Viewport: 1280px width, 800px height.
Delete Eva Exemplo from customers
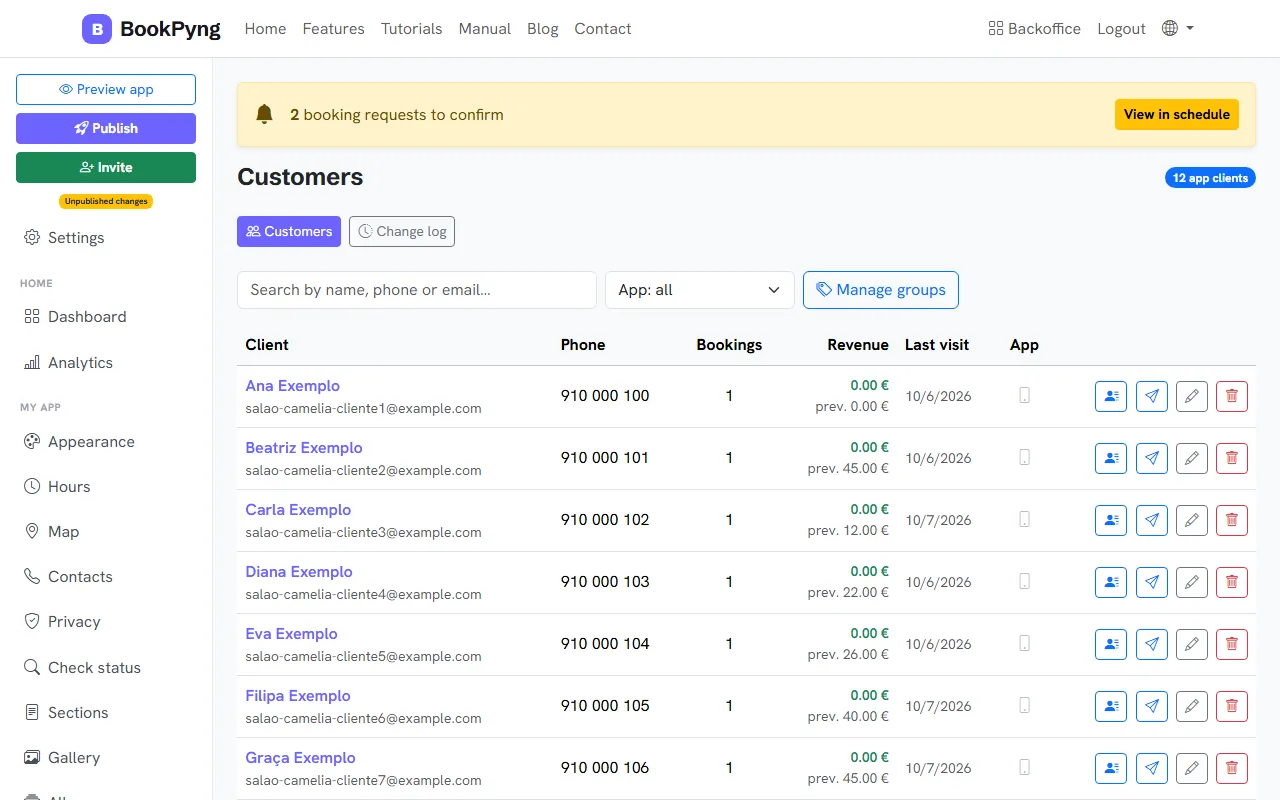[1232, 644]
